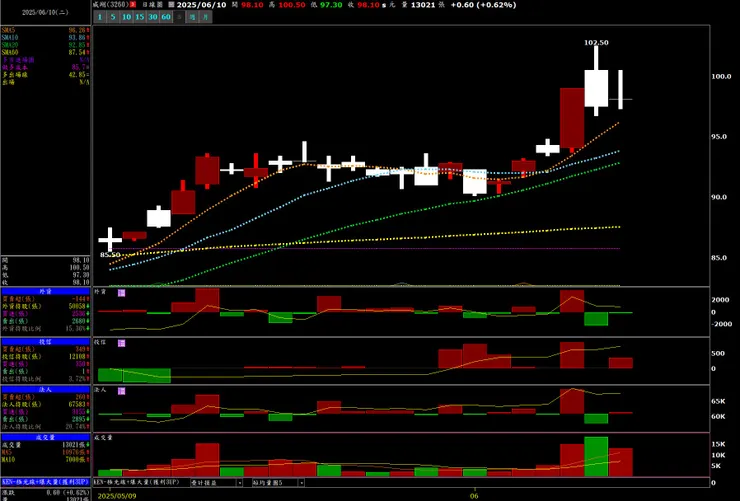Click the tall white 102.50 candlestick
This screenshot has height=501, width=740.
click(596, 88)
